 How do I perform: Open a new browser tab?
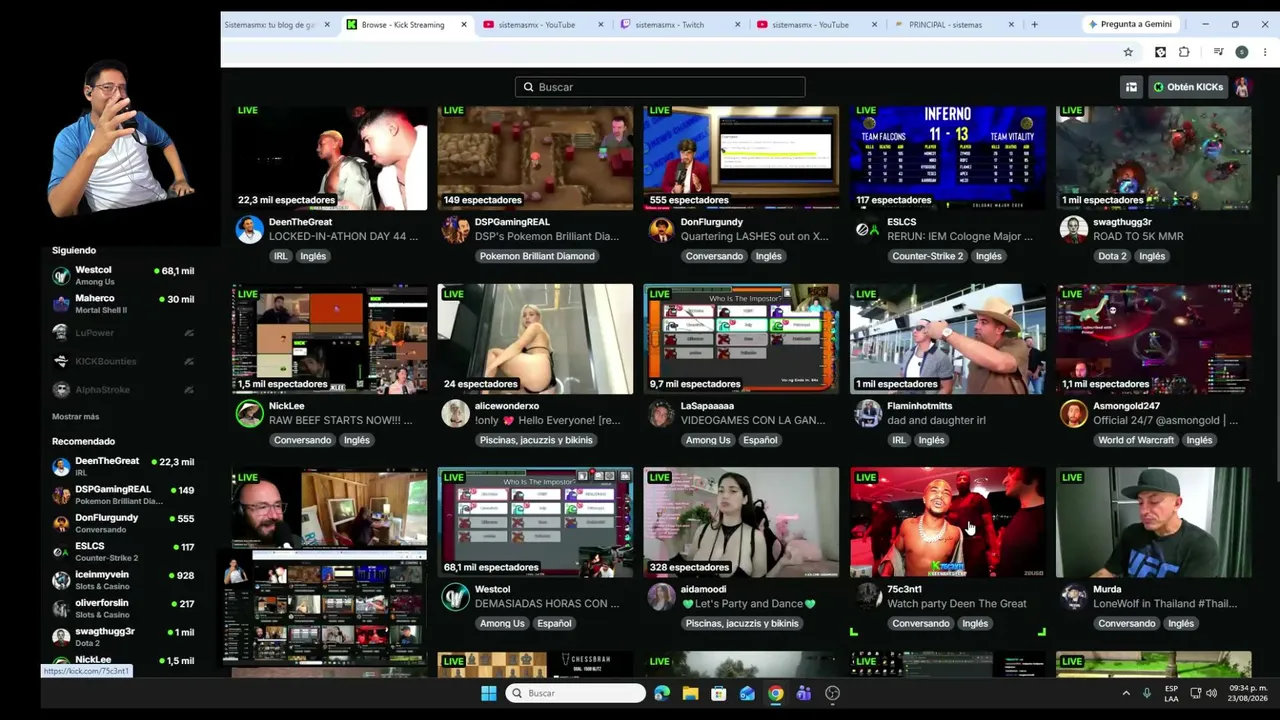pos(1034,24)
